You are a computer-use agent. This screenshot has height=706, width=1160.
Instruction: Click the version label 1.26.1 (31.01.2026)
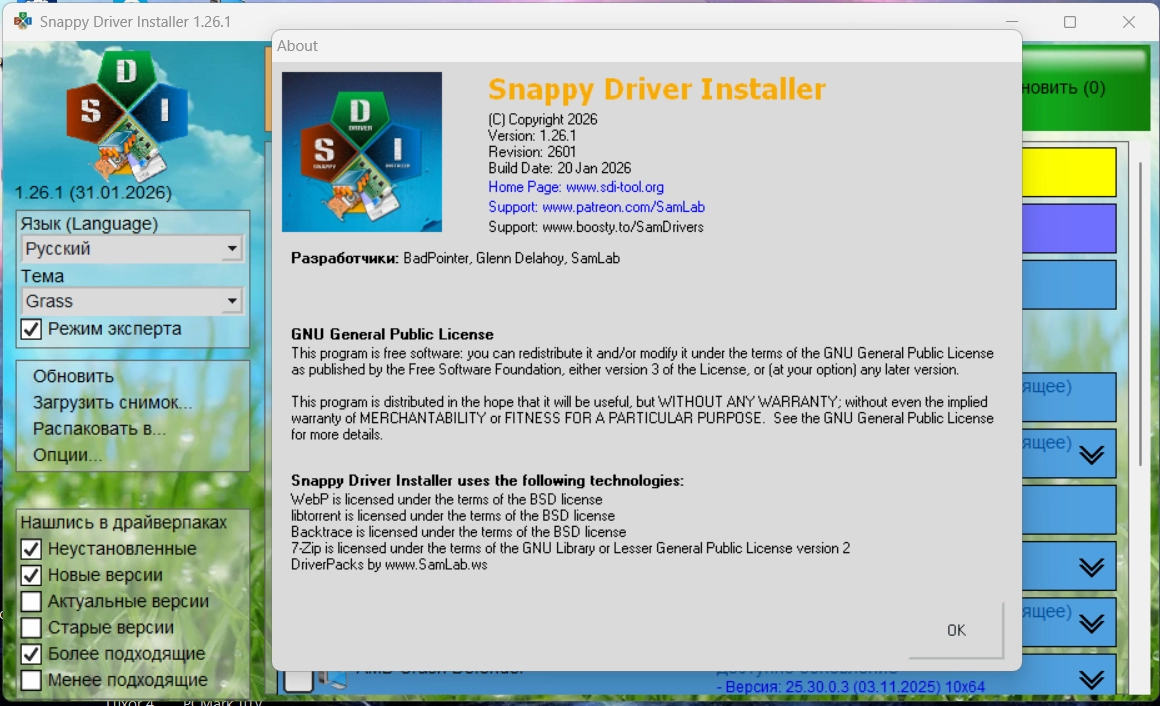click(93, 193)
